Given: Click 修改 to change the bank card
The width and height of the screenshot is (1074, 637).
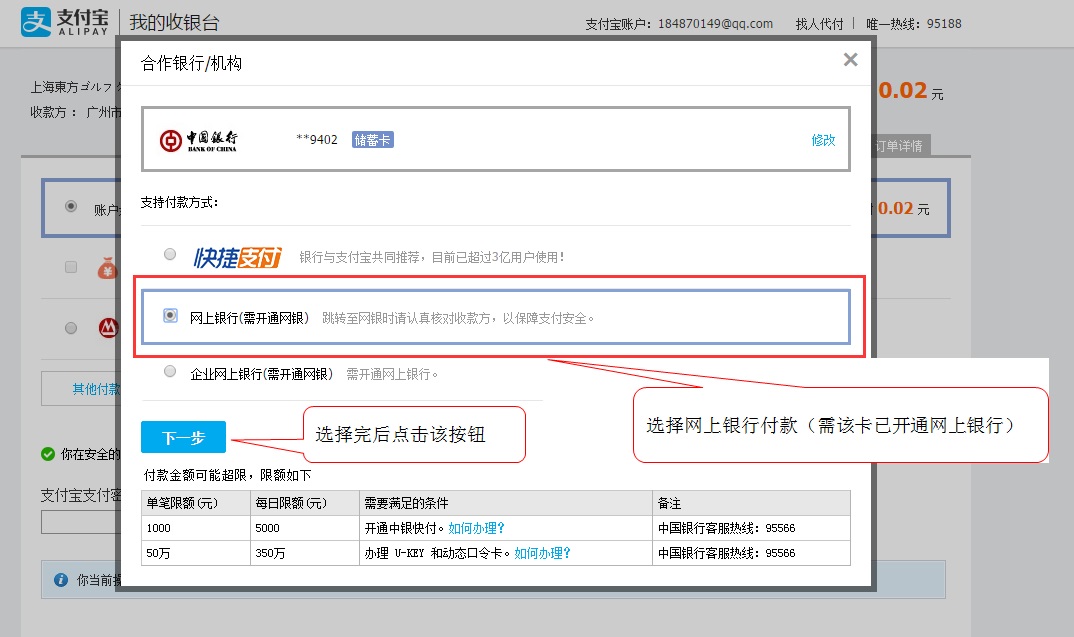Looking at the screenshot, I should point(823,140).
